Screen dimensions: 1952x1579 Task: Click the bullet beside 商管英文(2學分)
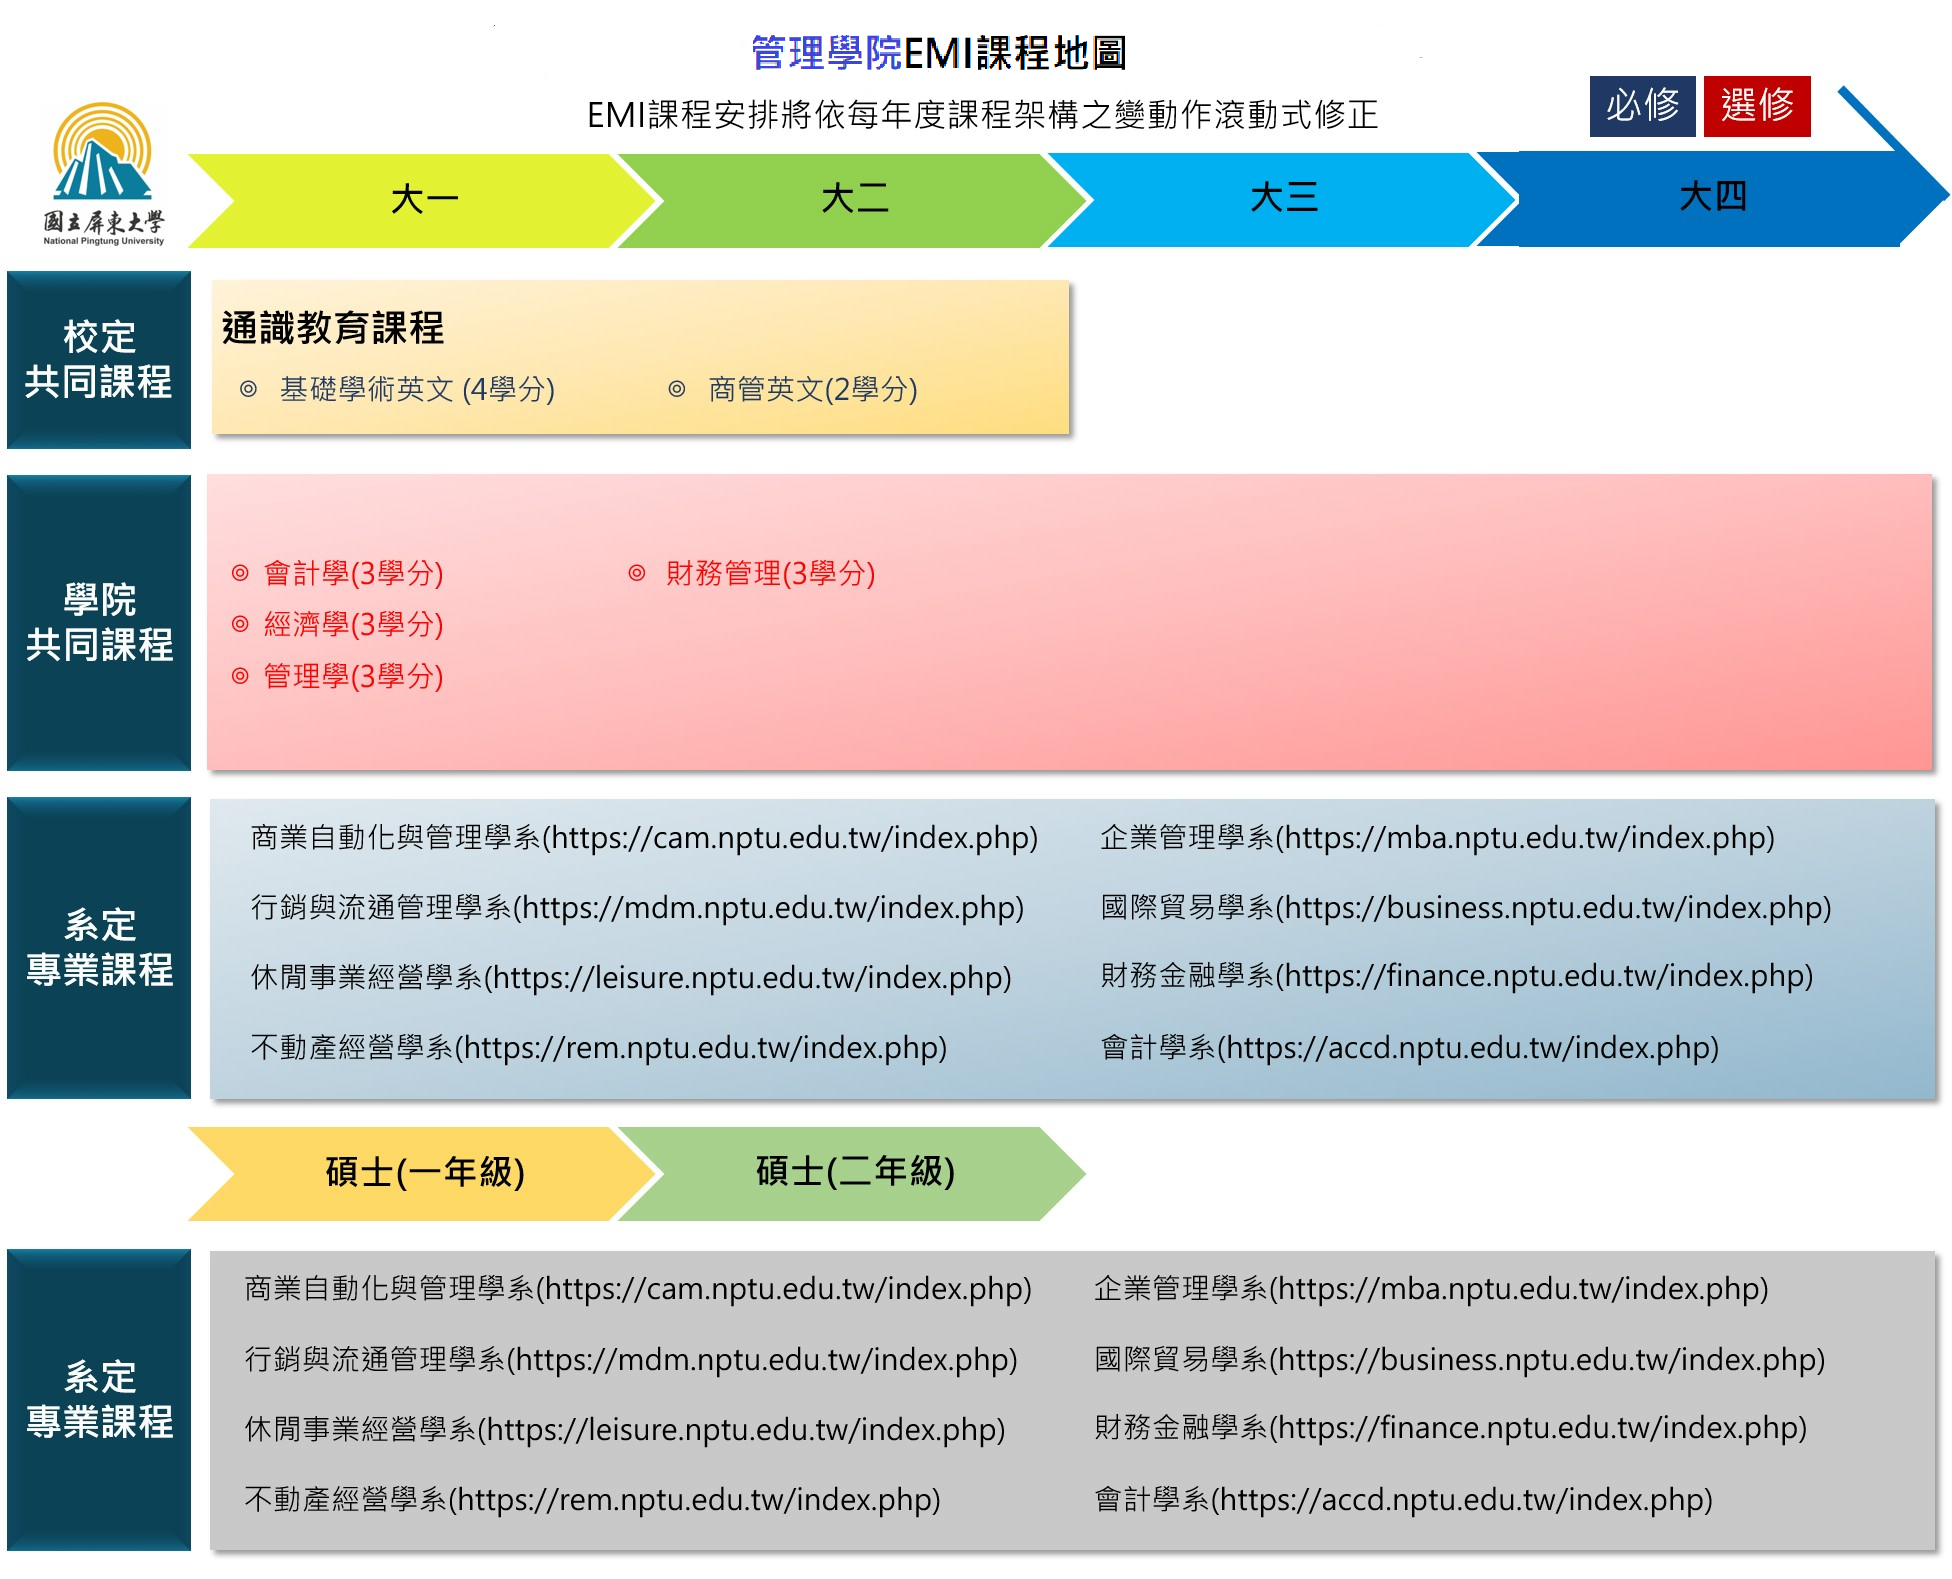pos(677,389)
